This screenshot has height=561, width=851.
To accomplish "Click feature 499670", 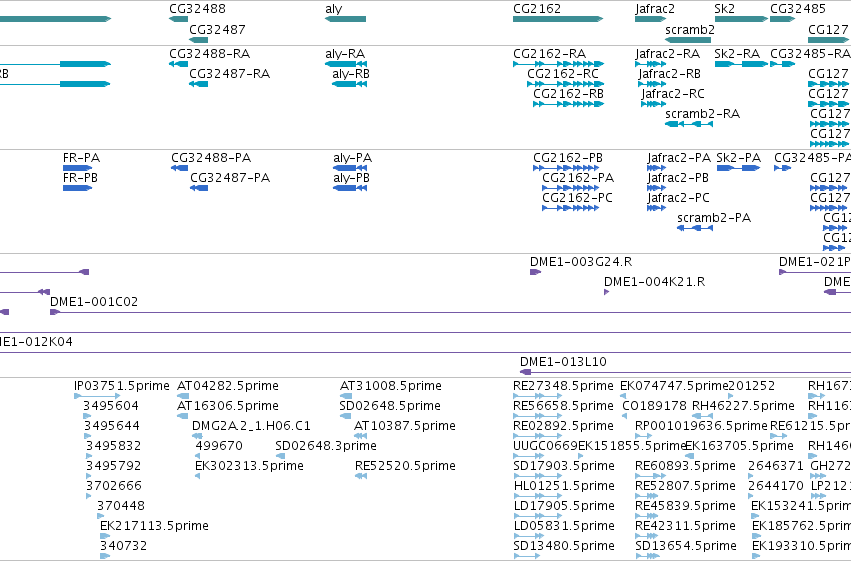I will click(198, 457).
